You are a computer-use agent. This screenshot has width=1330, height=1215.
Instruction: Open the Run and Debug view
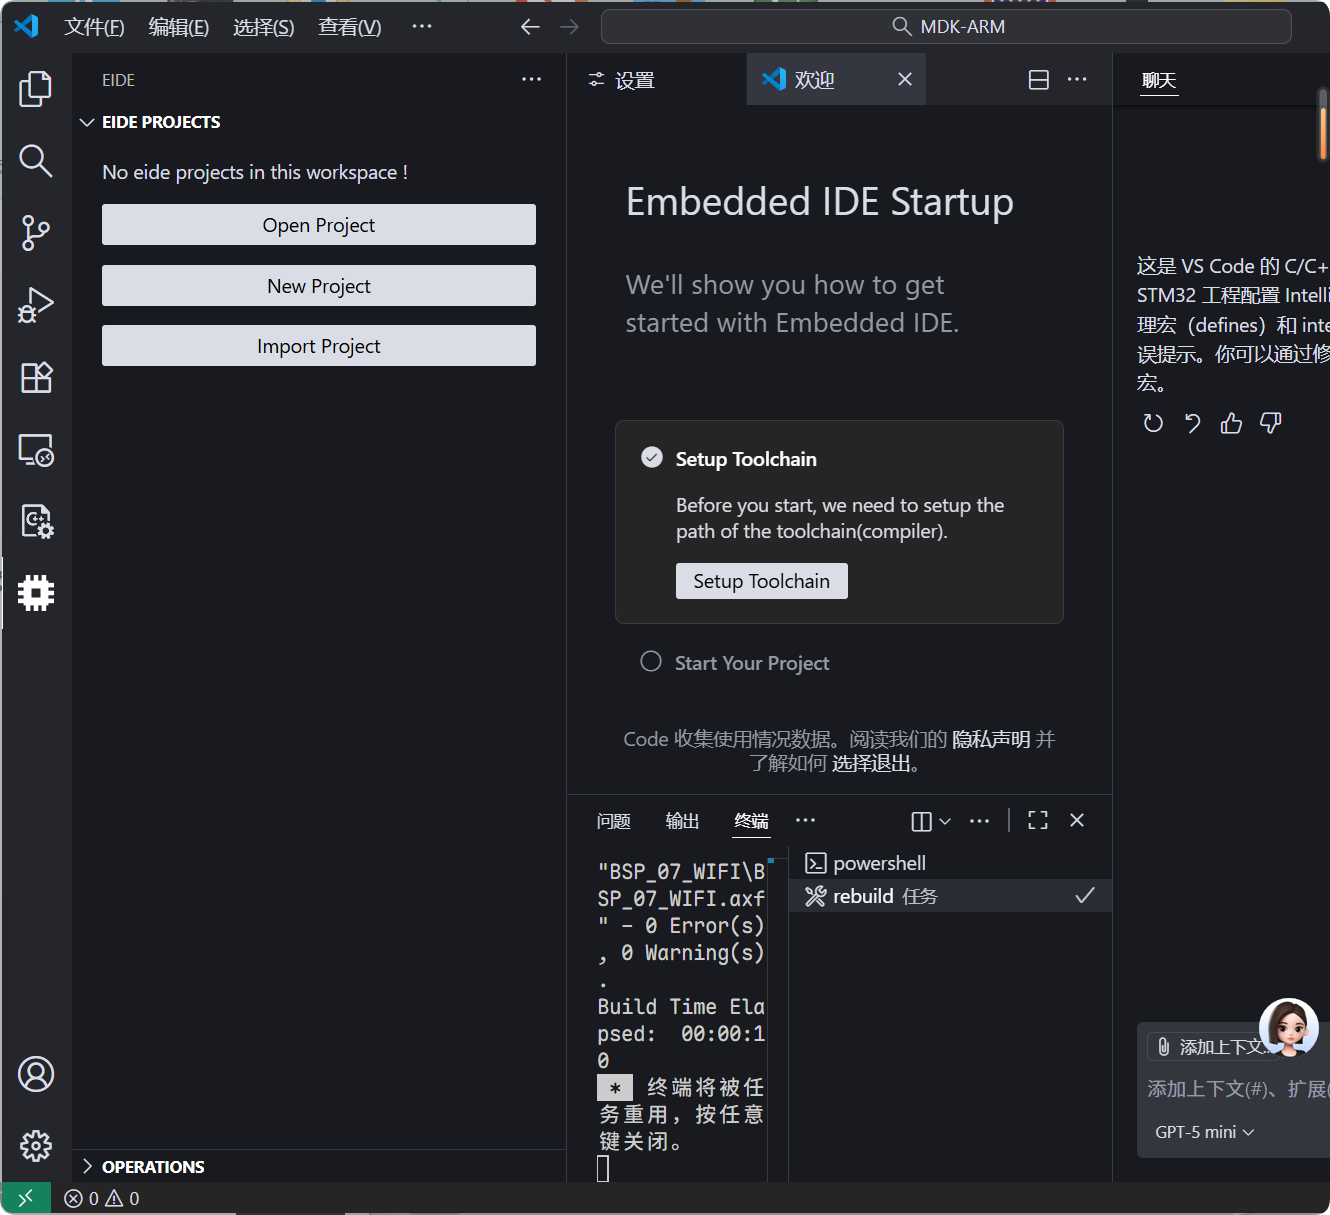point(36,305)
